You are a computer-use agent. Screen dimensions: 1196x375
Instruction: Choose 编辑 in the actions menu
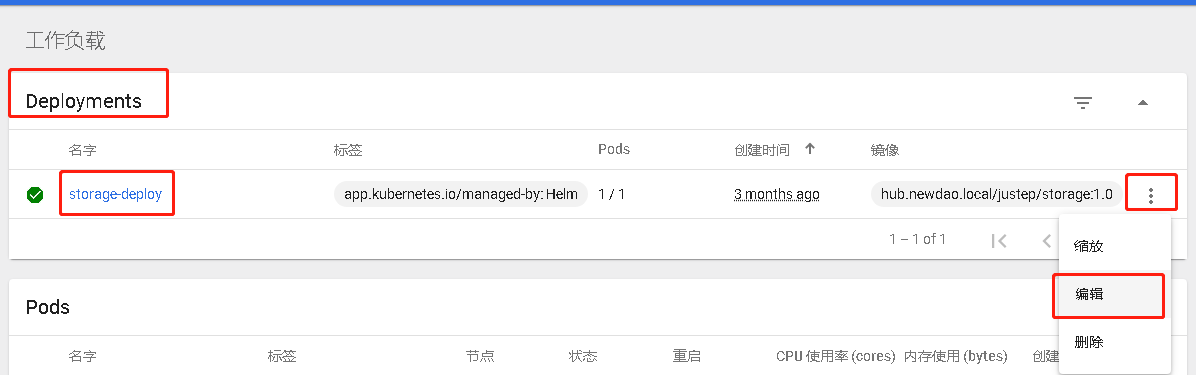(1088, 294)
